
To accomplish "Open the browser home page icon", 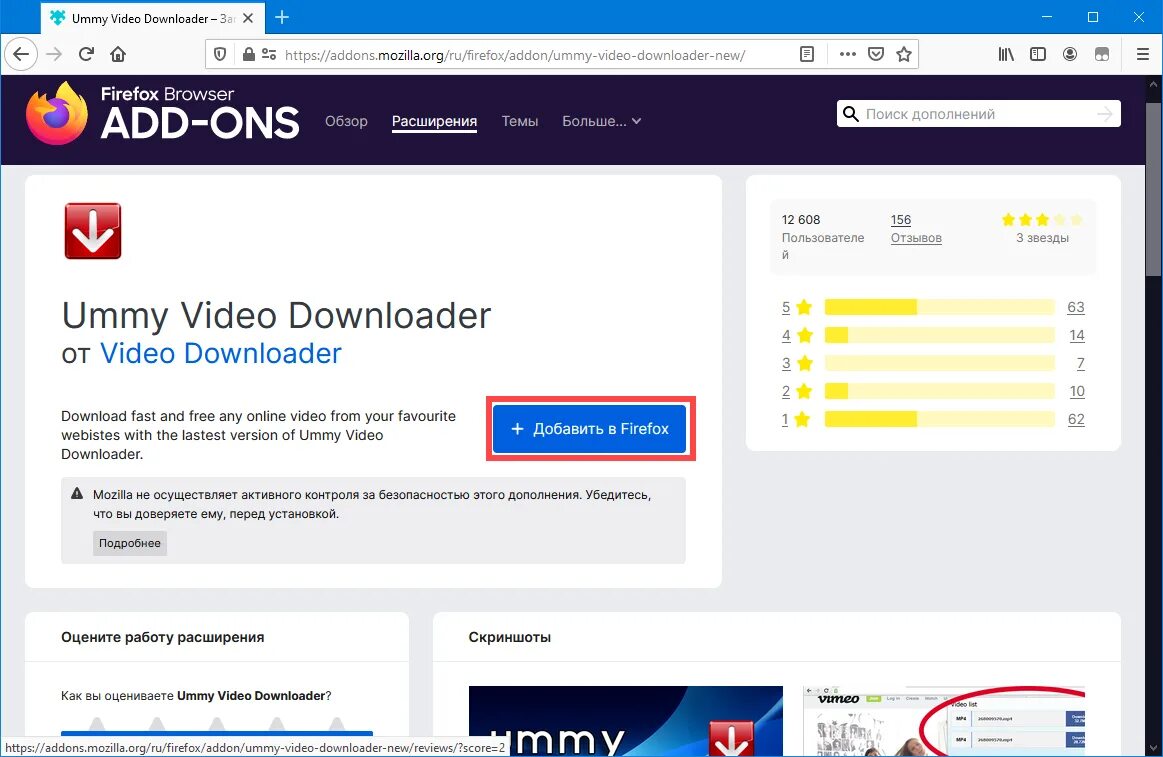I will click(118, 54).
